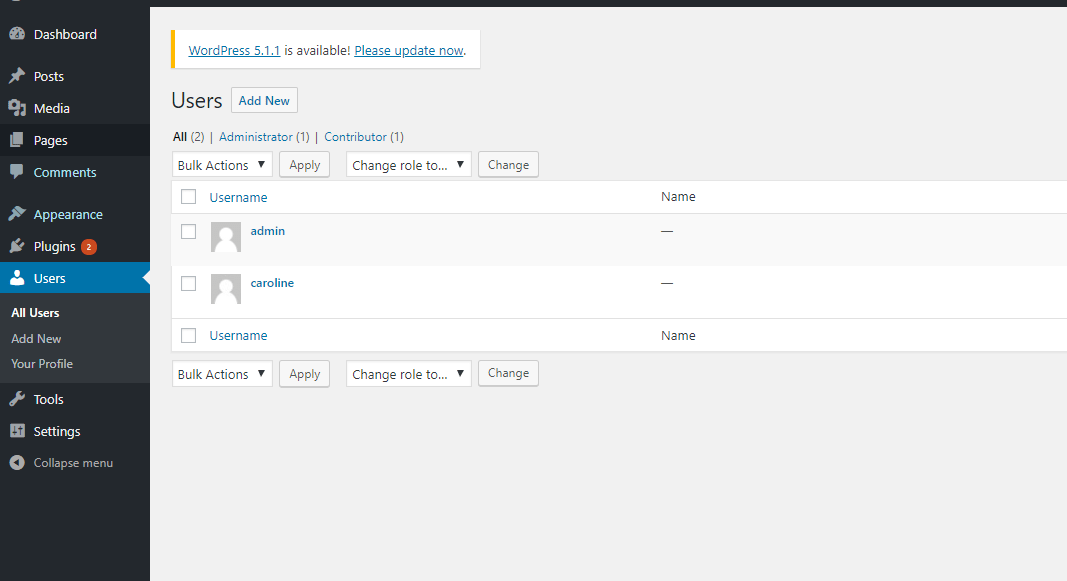
Task: Click the Plugins plug icon
Action: (17, 246)
